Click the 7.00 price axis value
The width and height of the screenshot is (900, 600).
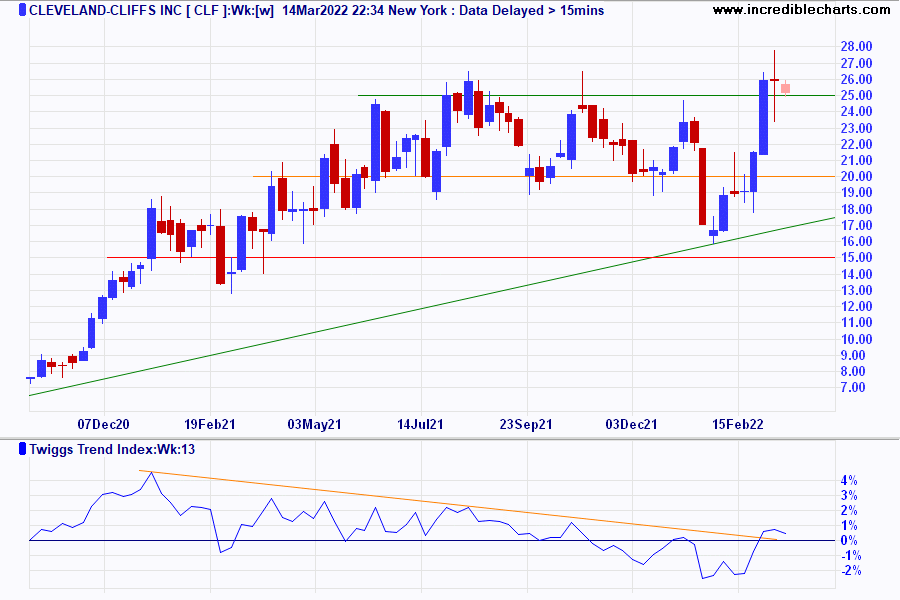pyautogui.click(x=853, y=388)
